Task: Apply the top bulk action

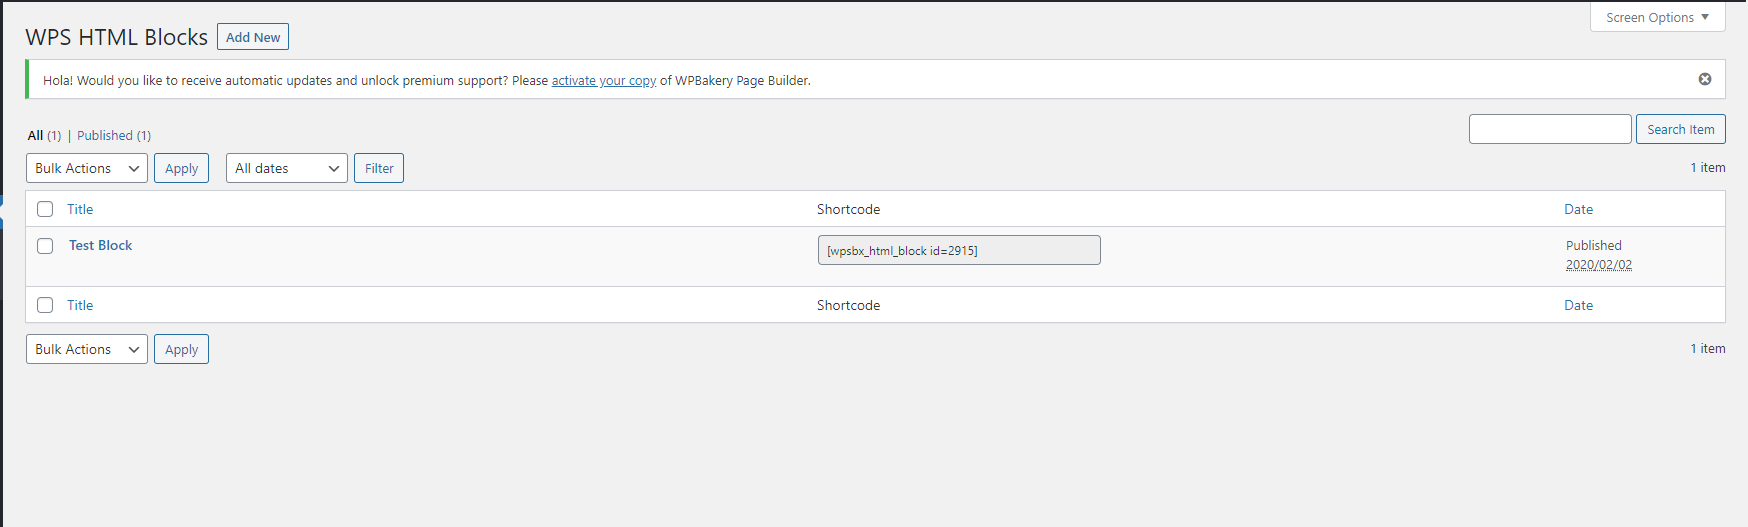Action: 181,168
